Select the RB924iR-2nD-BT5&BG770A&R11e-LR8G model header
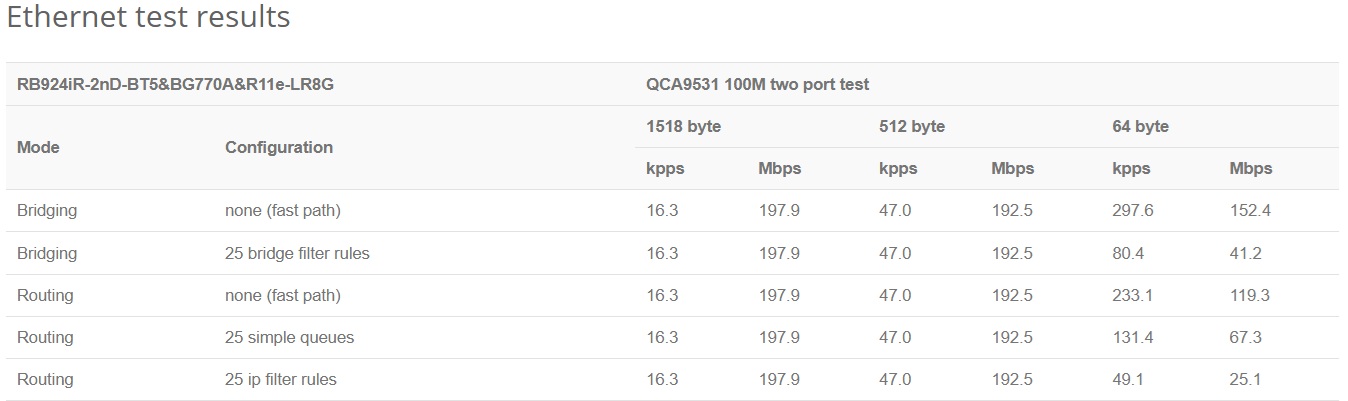 pos(175,85)
